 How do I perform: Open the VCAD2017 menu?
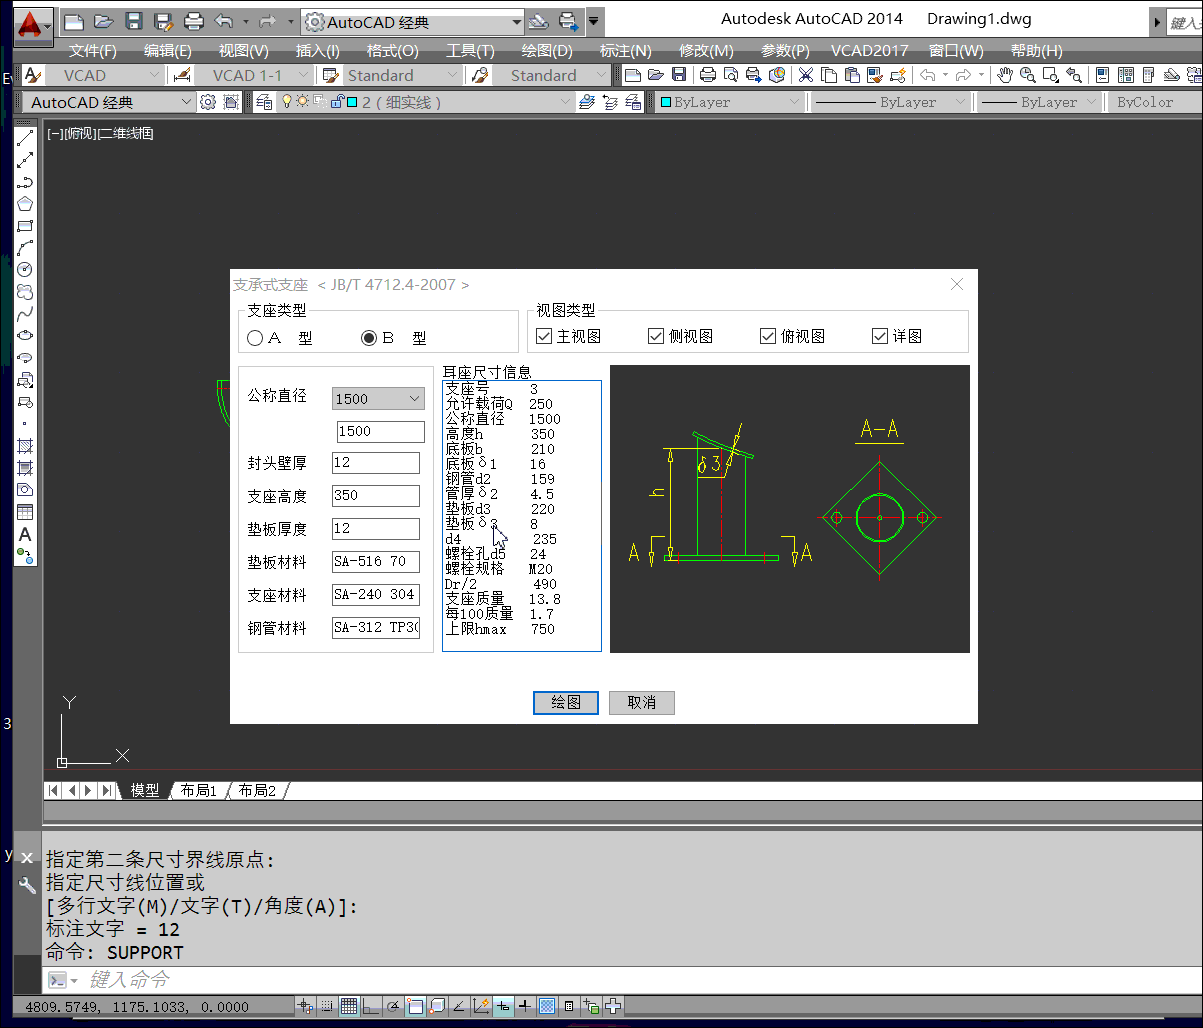(x=869, y=50)
